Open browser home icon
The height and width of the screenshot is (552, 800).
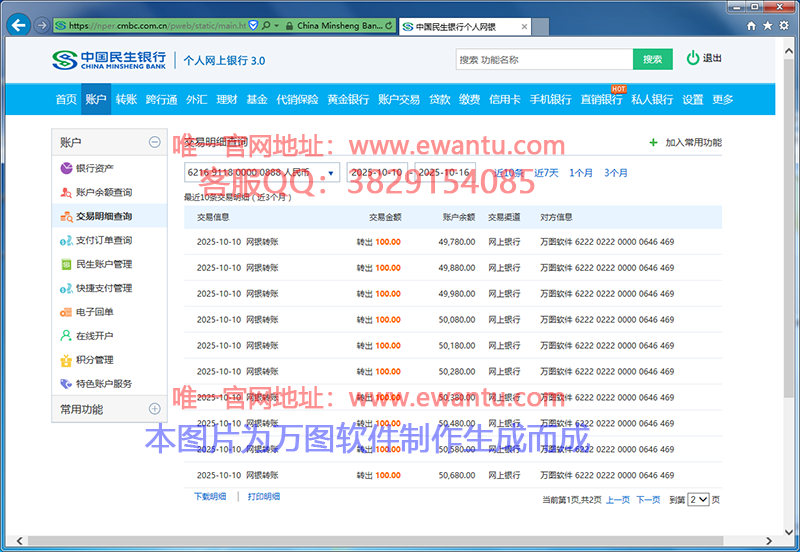coord(751,26)
